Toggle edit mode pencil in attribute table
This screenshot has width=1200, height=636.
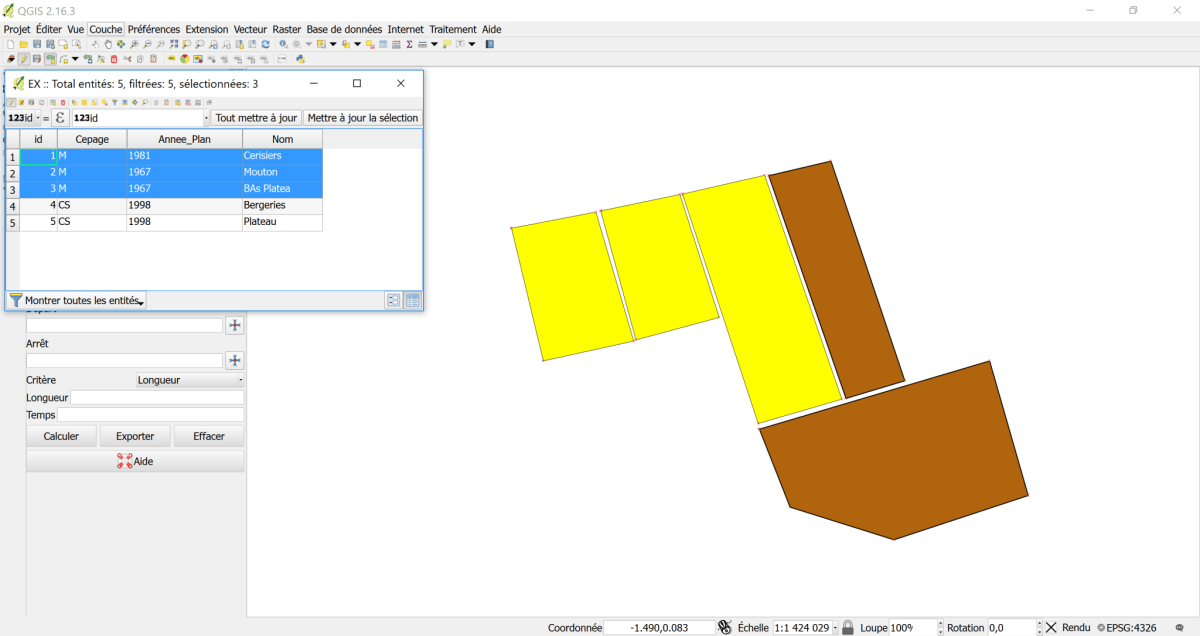[x=11, y=103]
